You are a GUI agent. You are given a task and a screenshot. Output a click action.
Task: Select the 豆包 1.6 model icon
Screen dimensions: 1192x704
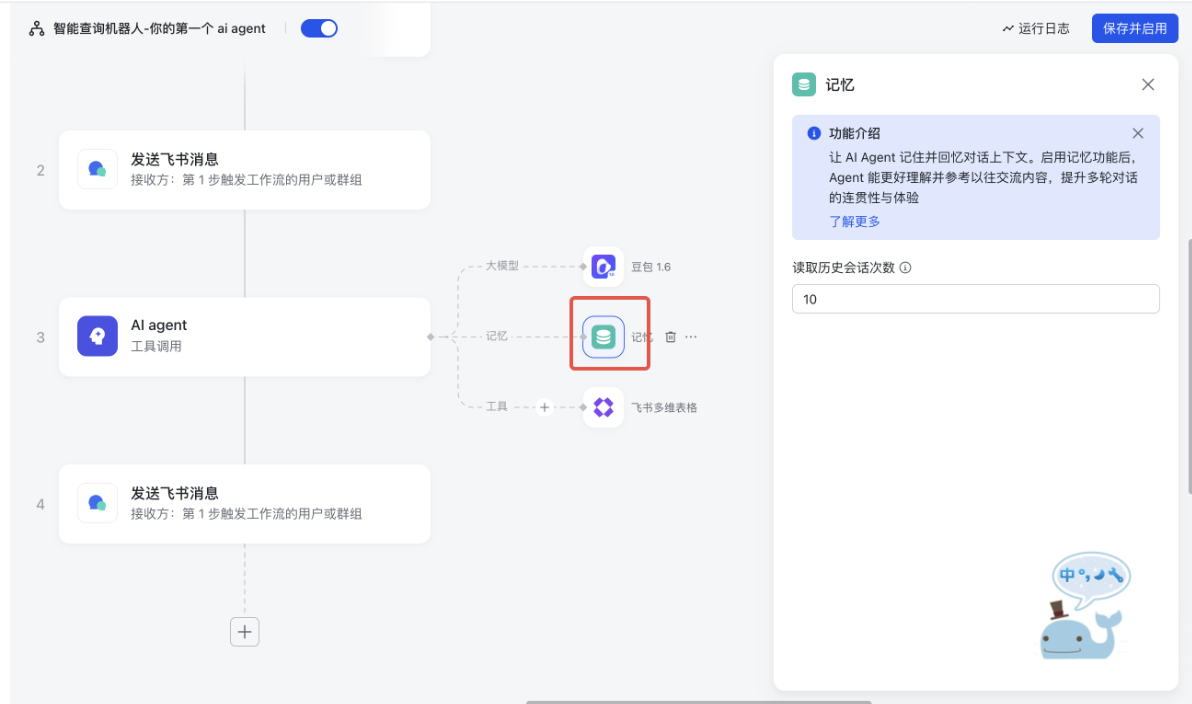(603, 267)
